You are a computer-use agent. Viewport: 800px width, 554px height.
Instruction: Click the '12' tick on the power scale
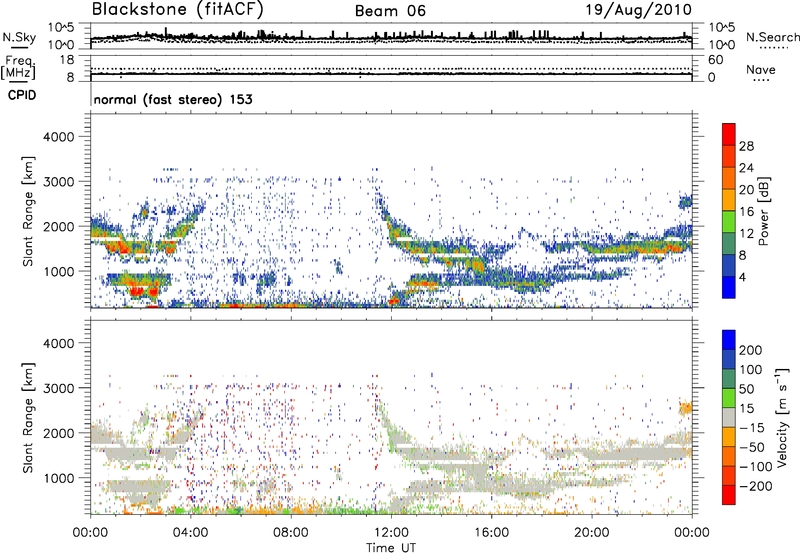[746, 234]
